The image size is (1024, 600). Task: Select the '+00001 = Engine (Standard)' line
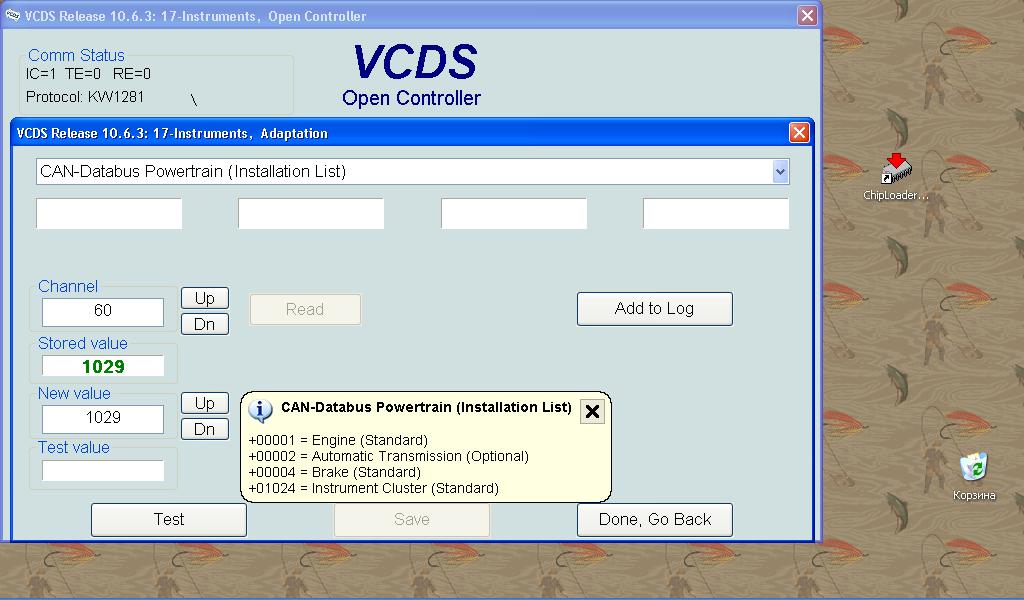[338, 440]
